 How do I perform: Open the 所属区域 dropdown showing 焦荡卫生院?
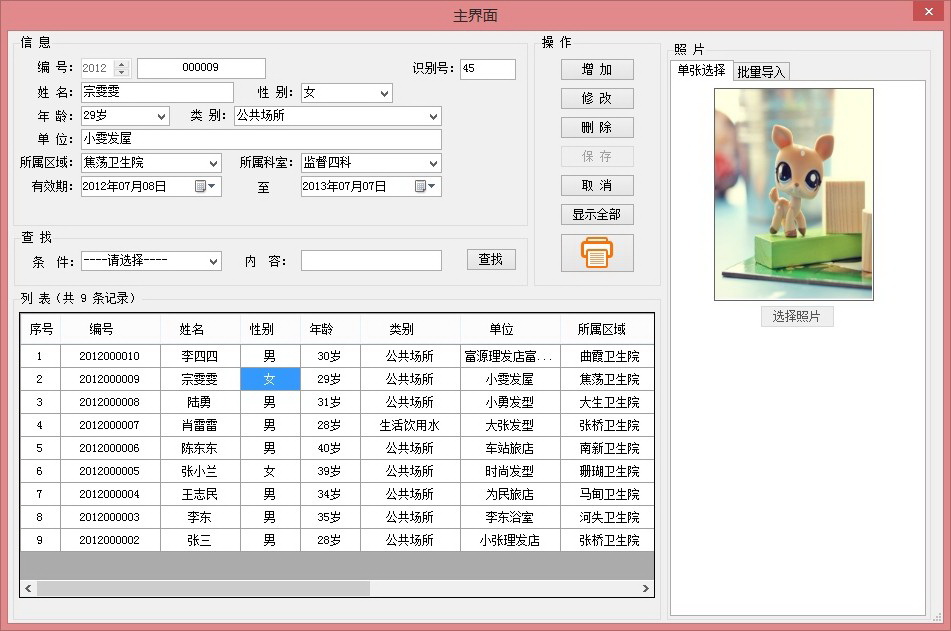pyautogui.click(x=213, y=163)
